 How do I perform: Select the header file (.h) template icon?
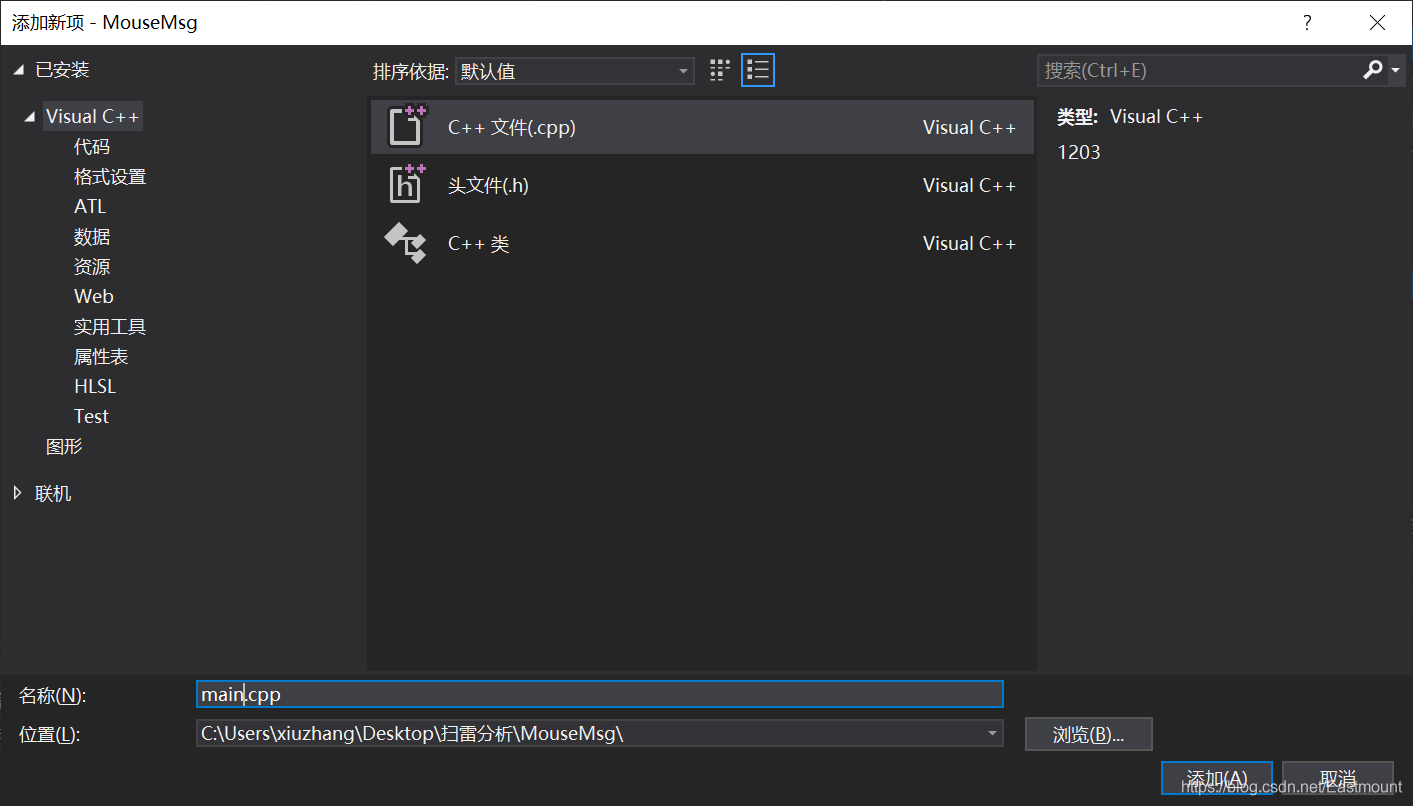(x=407, y=184)
